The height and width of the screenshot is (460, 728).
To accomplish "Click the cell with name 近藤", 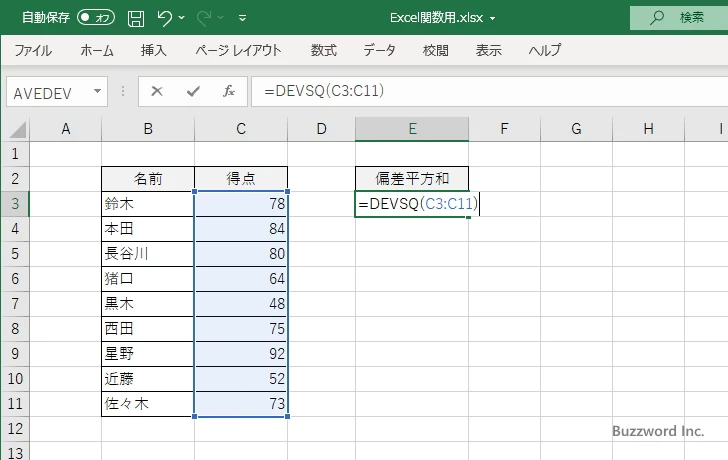I will click(x=148, y=379).
